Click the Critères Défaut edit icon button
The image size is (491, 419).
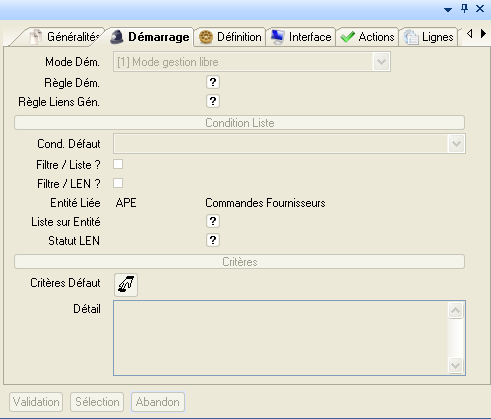(126, 285)
